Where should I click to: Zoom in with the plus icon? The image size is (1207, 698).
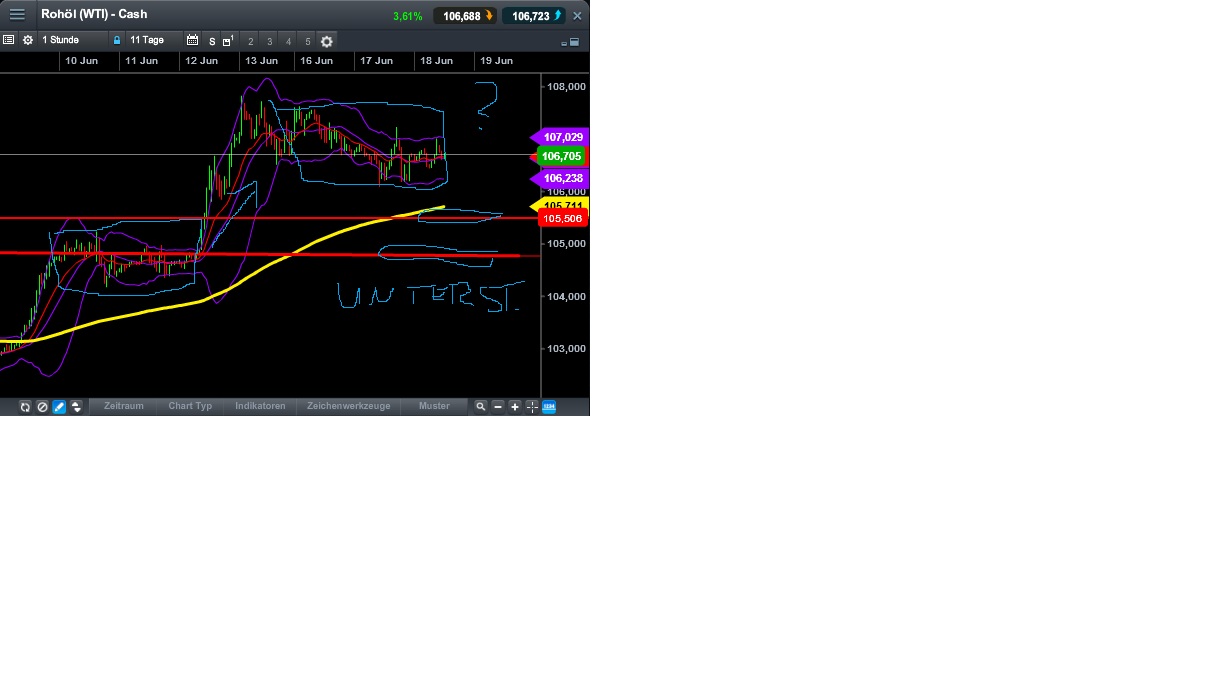point(514,406)
